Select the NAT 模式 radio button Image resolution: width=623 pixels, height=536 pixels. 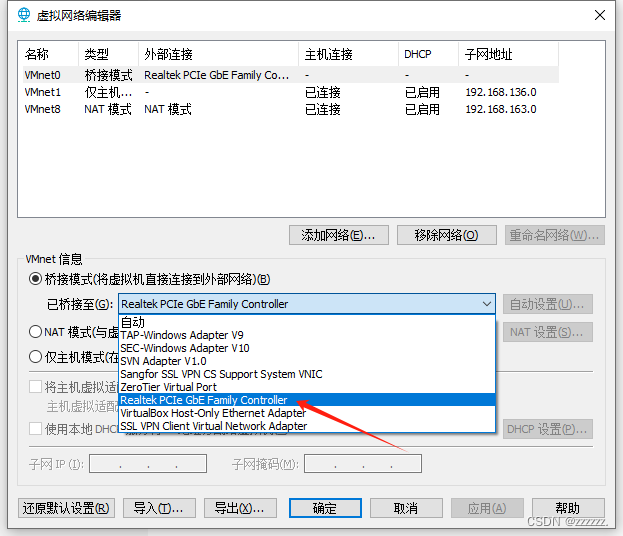[35, 331]
